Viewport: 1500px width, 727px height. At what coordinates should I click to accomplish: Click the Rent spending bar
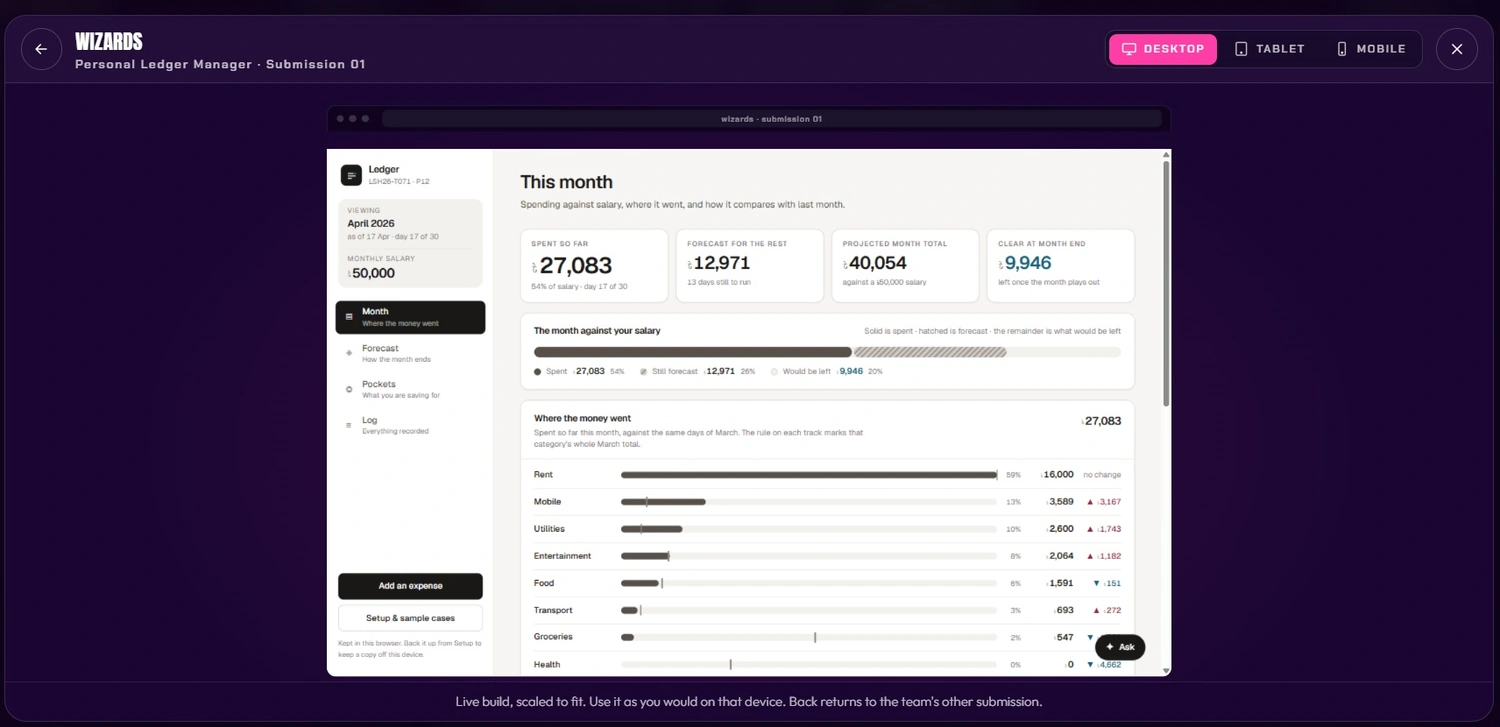pos(809,475)
